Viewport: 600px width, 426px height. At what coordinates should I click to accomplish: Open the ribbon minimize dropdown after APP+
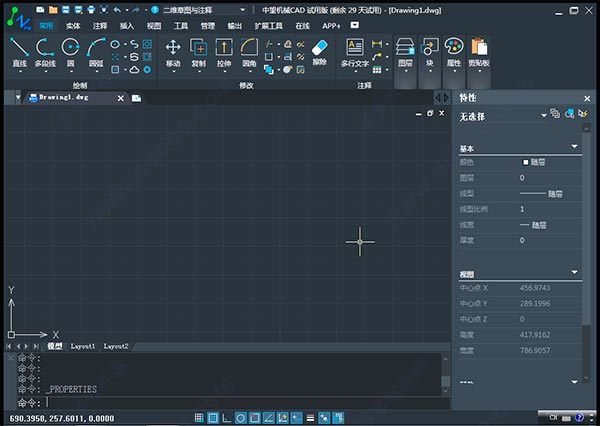(355, 25)
